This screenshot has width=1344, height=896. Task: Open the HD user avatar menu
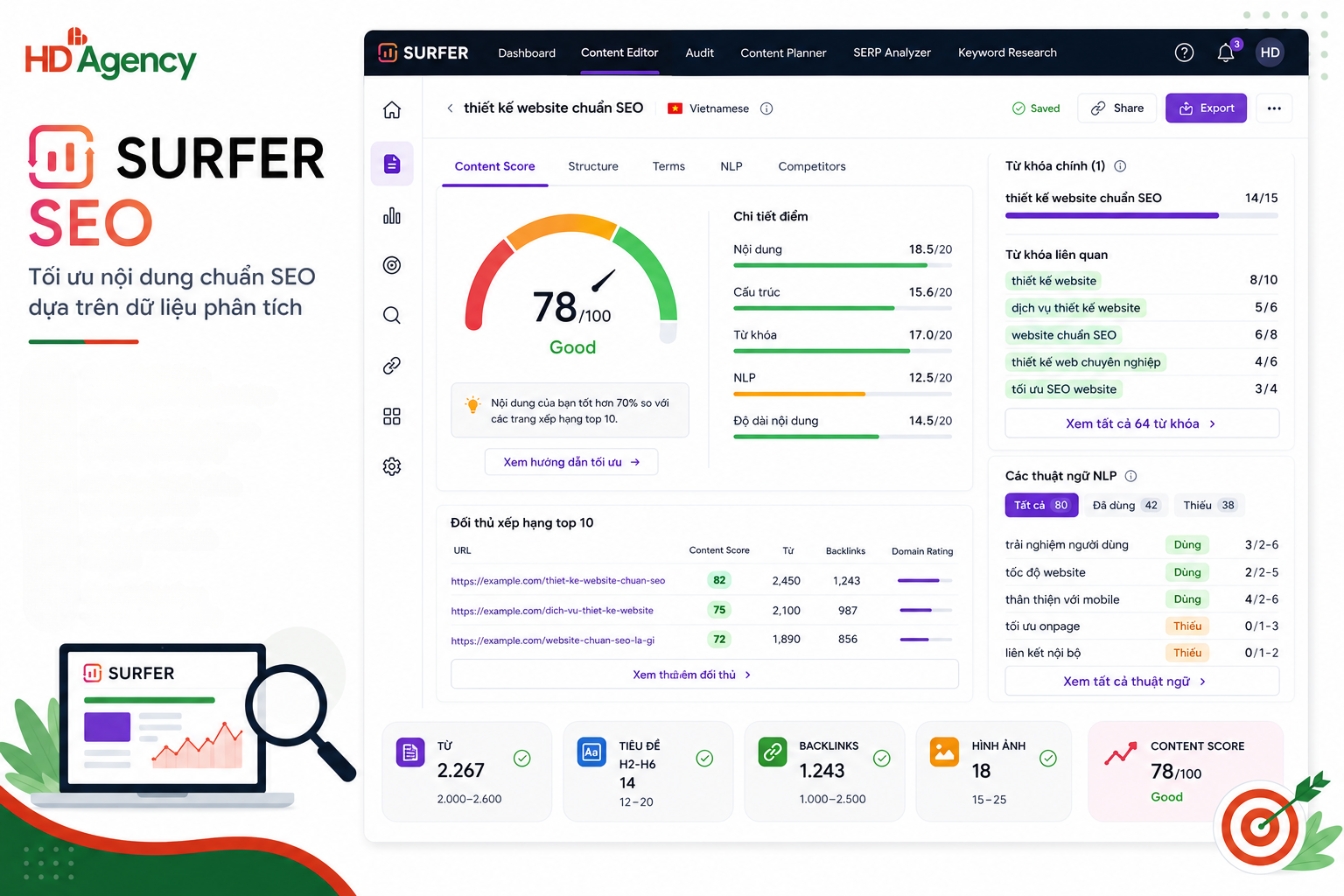point(1270,53)
